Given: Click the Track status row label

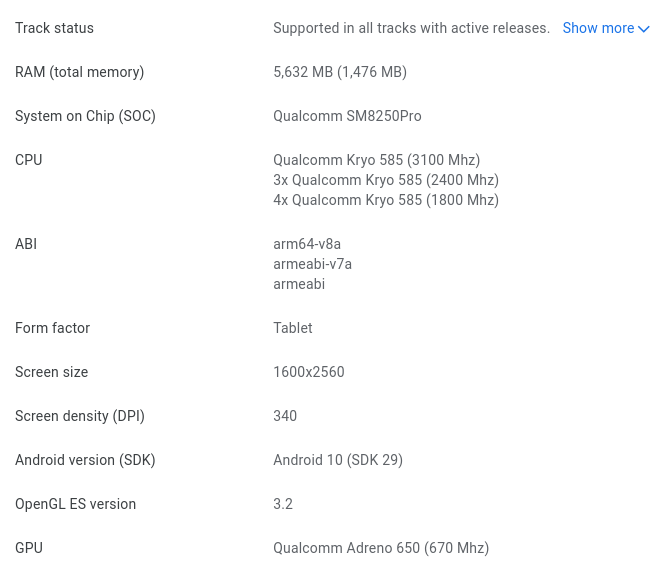Looking at the screenshot, I should pos(54,28).
